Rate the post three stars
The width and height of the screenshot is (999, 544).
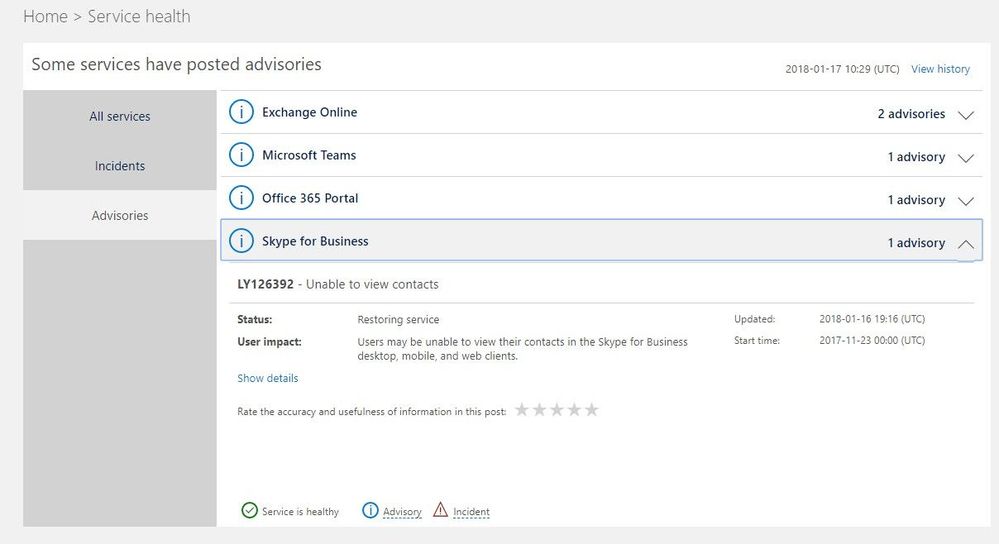pyautogui.click(x=557, y=410)
